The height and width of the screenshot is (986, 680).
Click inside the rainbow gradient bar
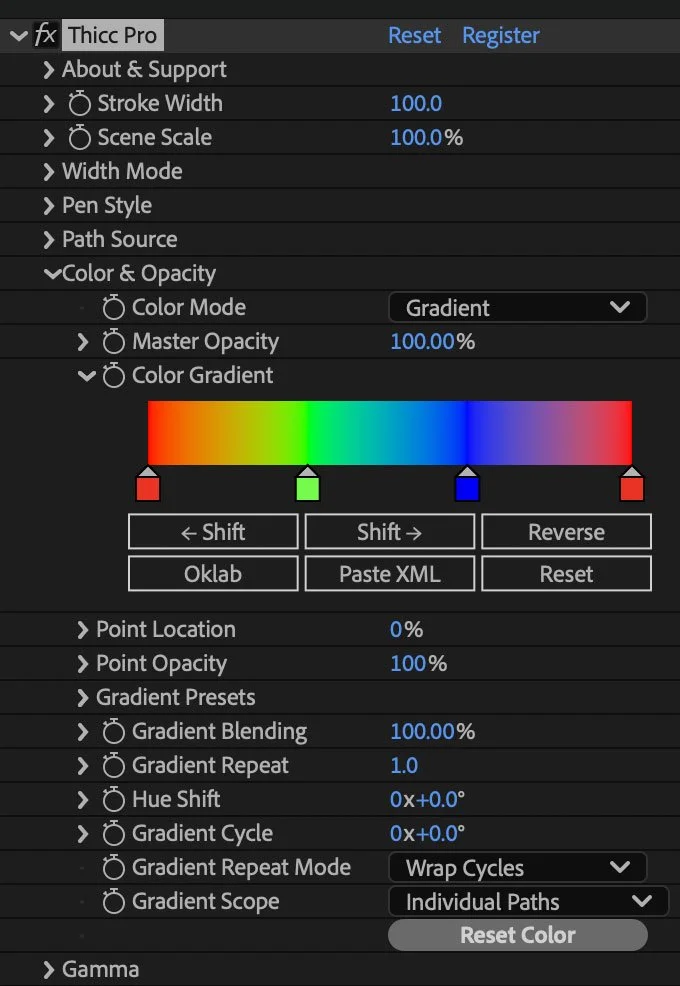(x=390, y=433)
